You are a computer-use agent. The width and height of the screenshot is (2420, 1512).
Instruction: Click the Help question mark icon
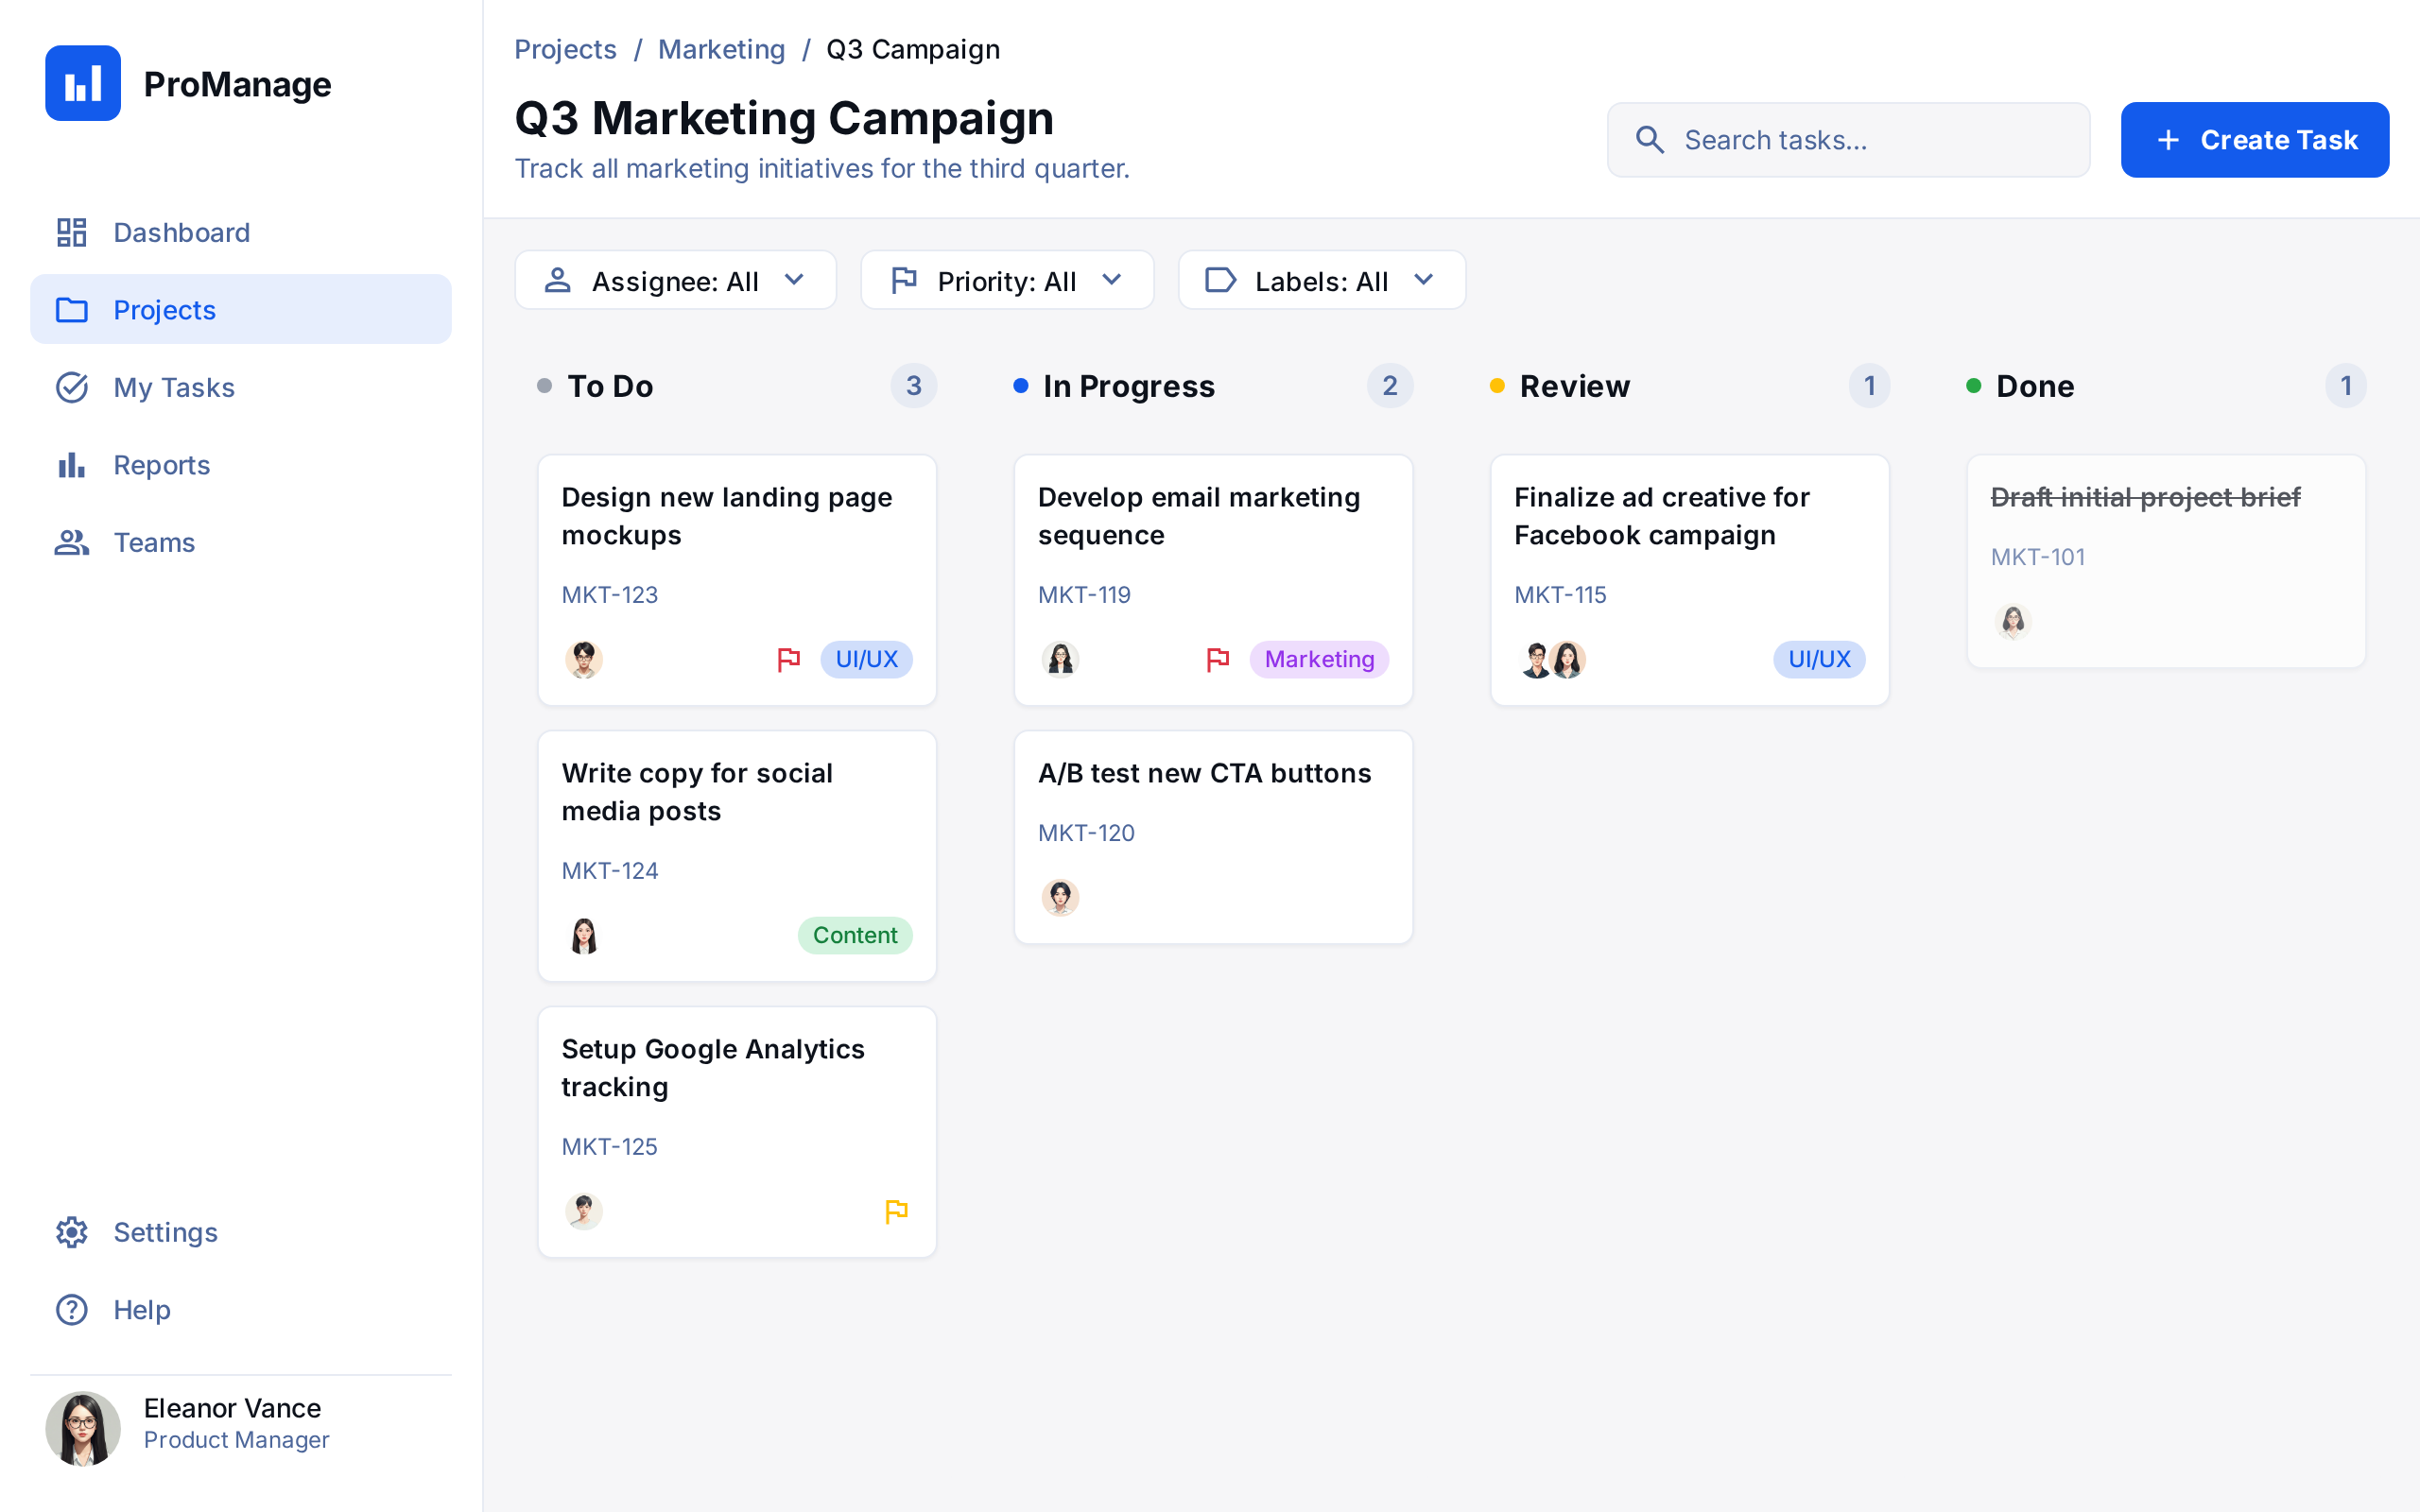[72, 1309]
